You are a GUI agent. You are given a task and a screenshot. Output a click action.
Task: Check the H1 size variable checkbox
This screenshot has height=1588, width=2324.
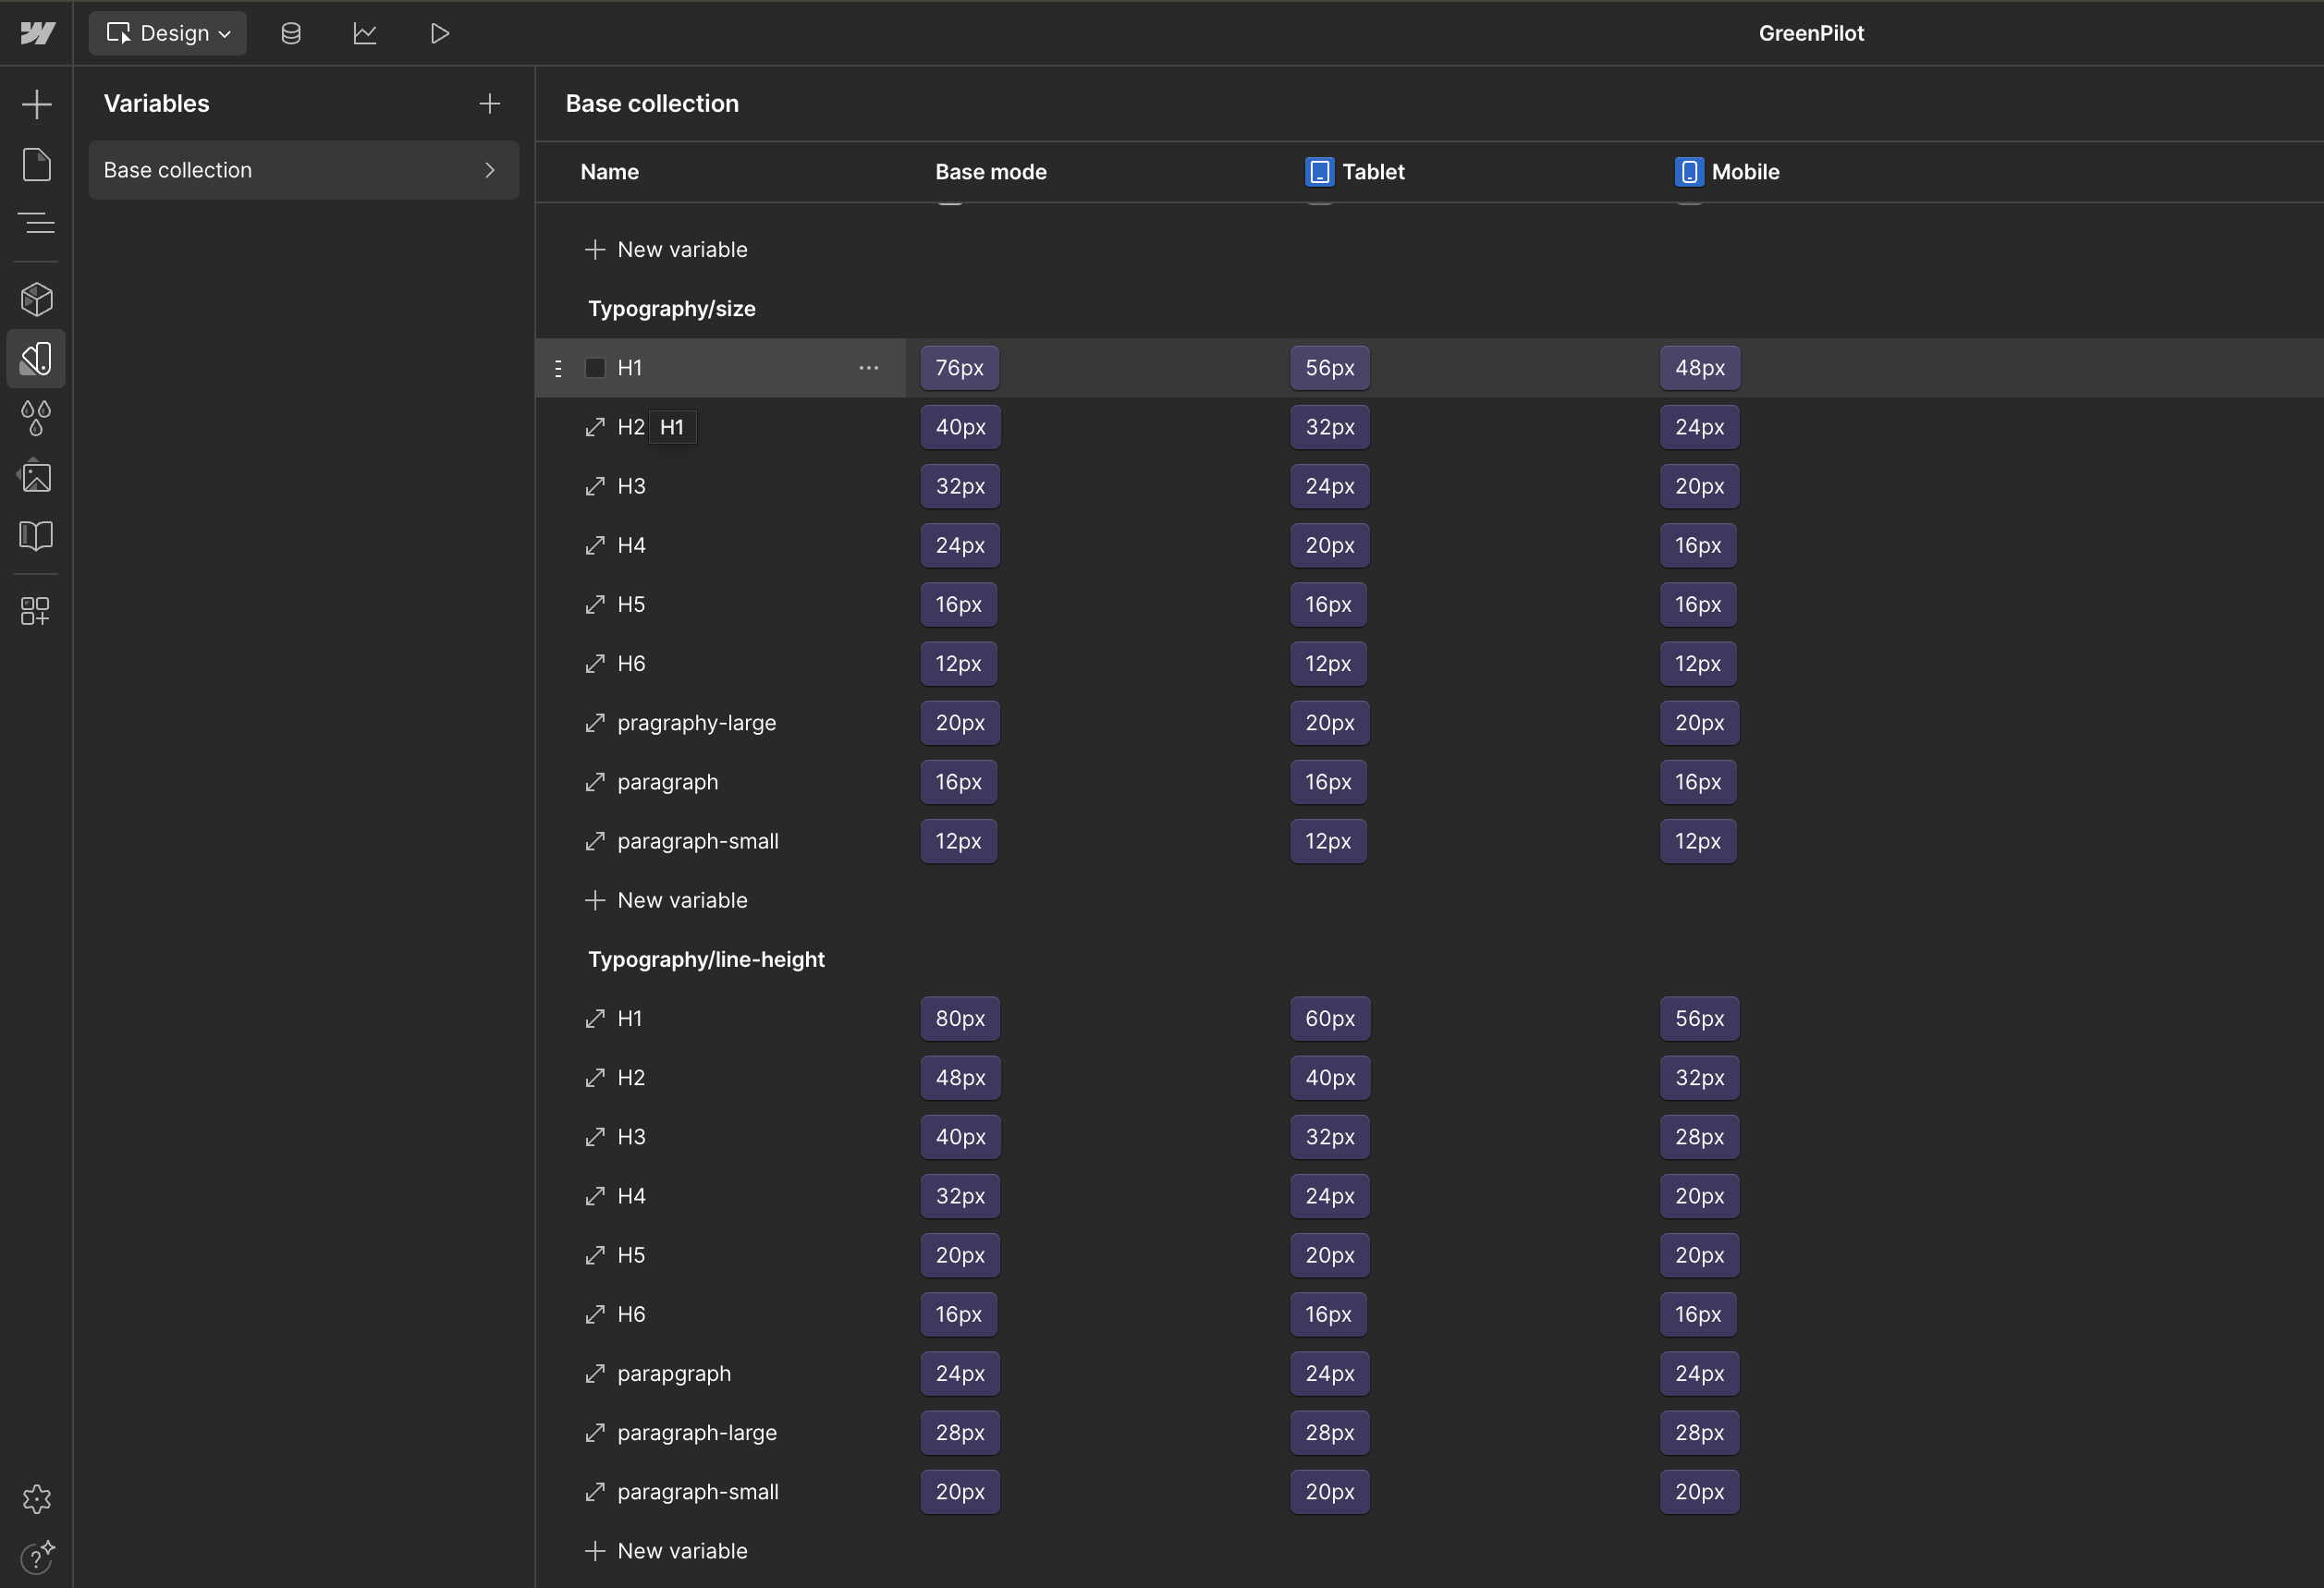(595, 368)
